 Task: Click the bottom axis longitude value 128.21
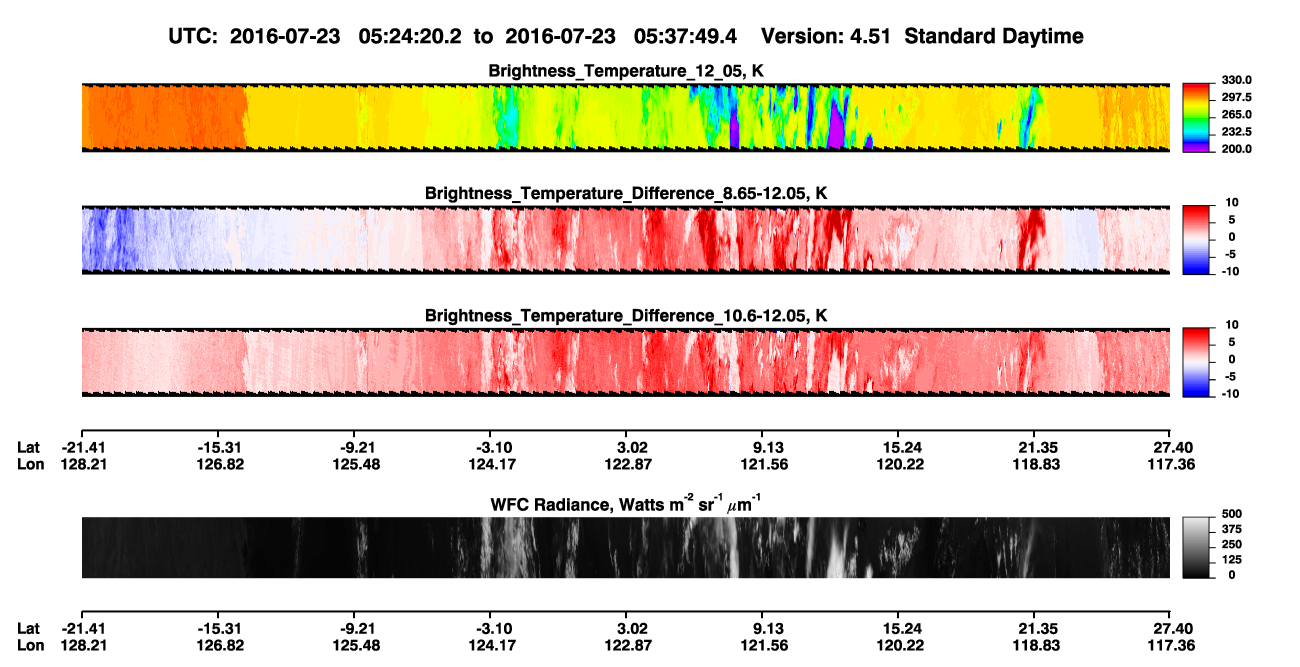coord(83,645)
